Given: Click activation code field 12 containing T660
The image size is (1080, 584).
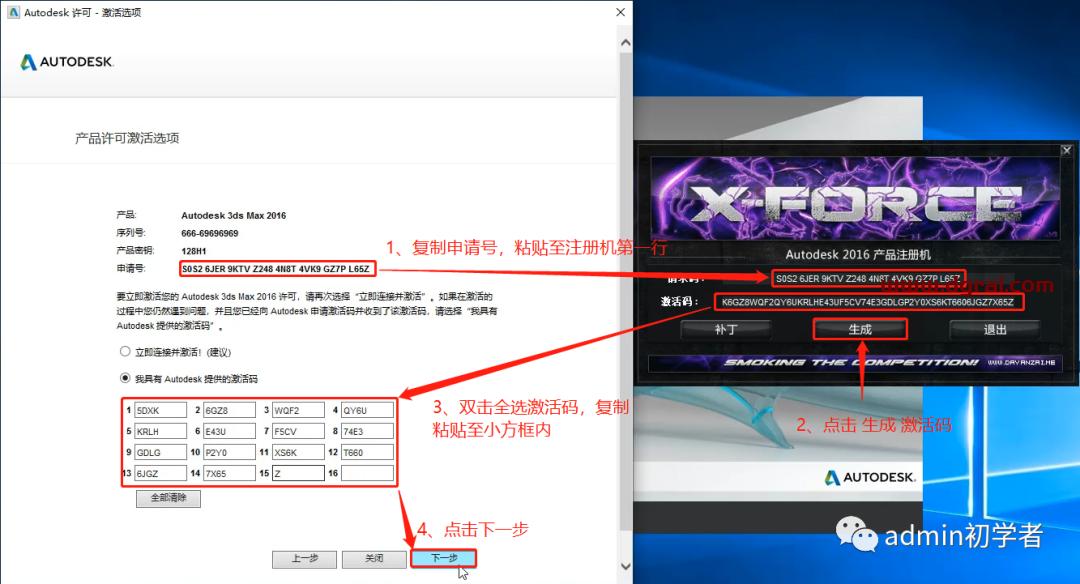Looking at the screenshot, I should coord(367,452).
